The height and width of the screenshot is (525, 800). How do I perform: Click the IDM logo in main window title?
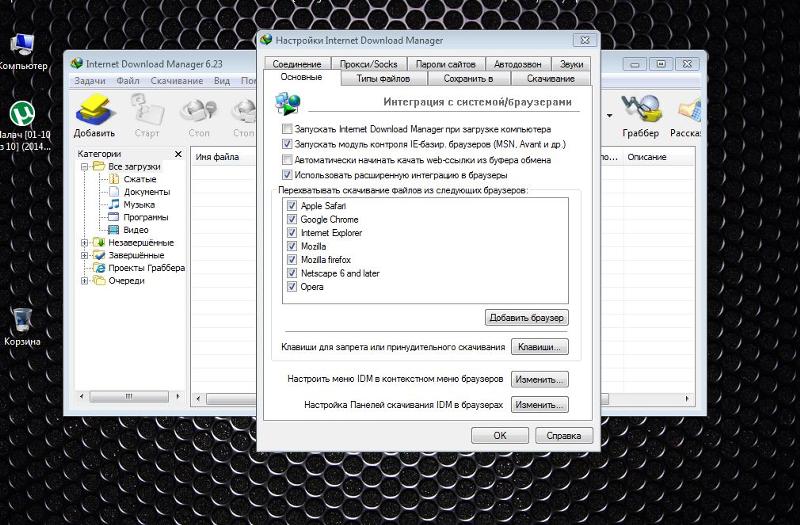pos(77,63)
